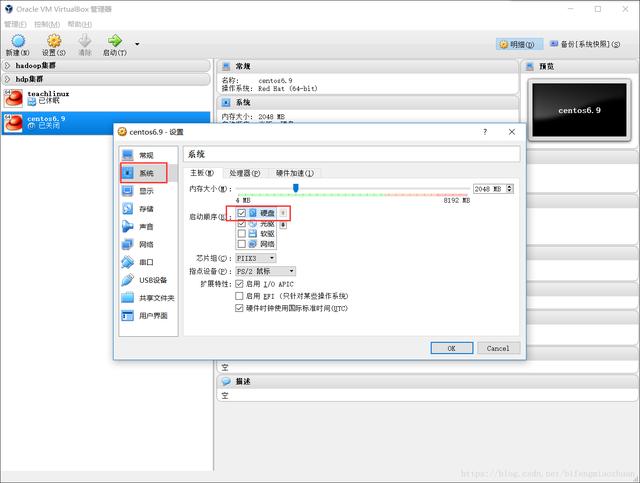Toggle the hardware clock UTC checkbox
This screenshot has width=640, height=483.
[x=239, y=308]
